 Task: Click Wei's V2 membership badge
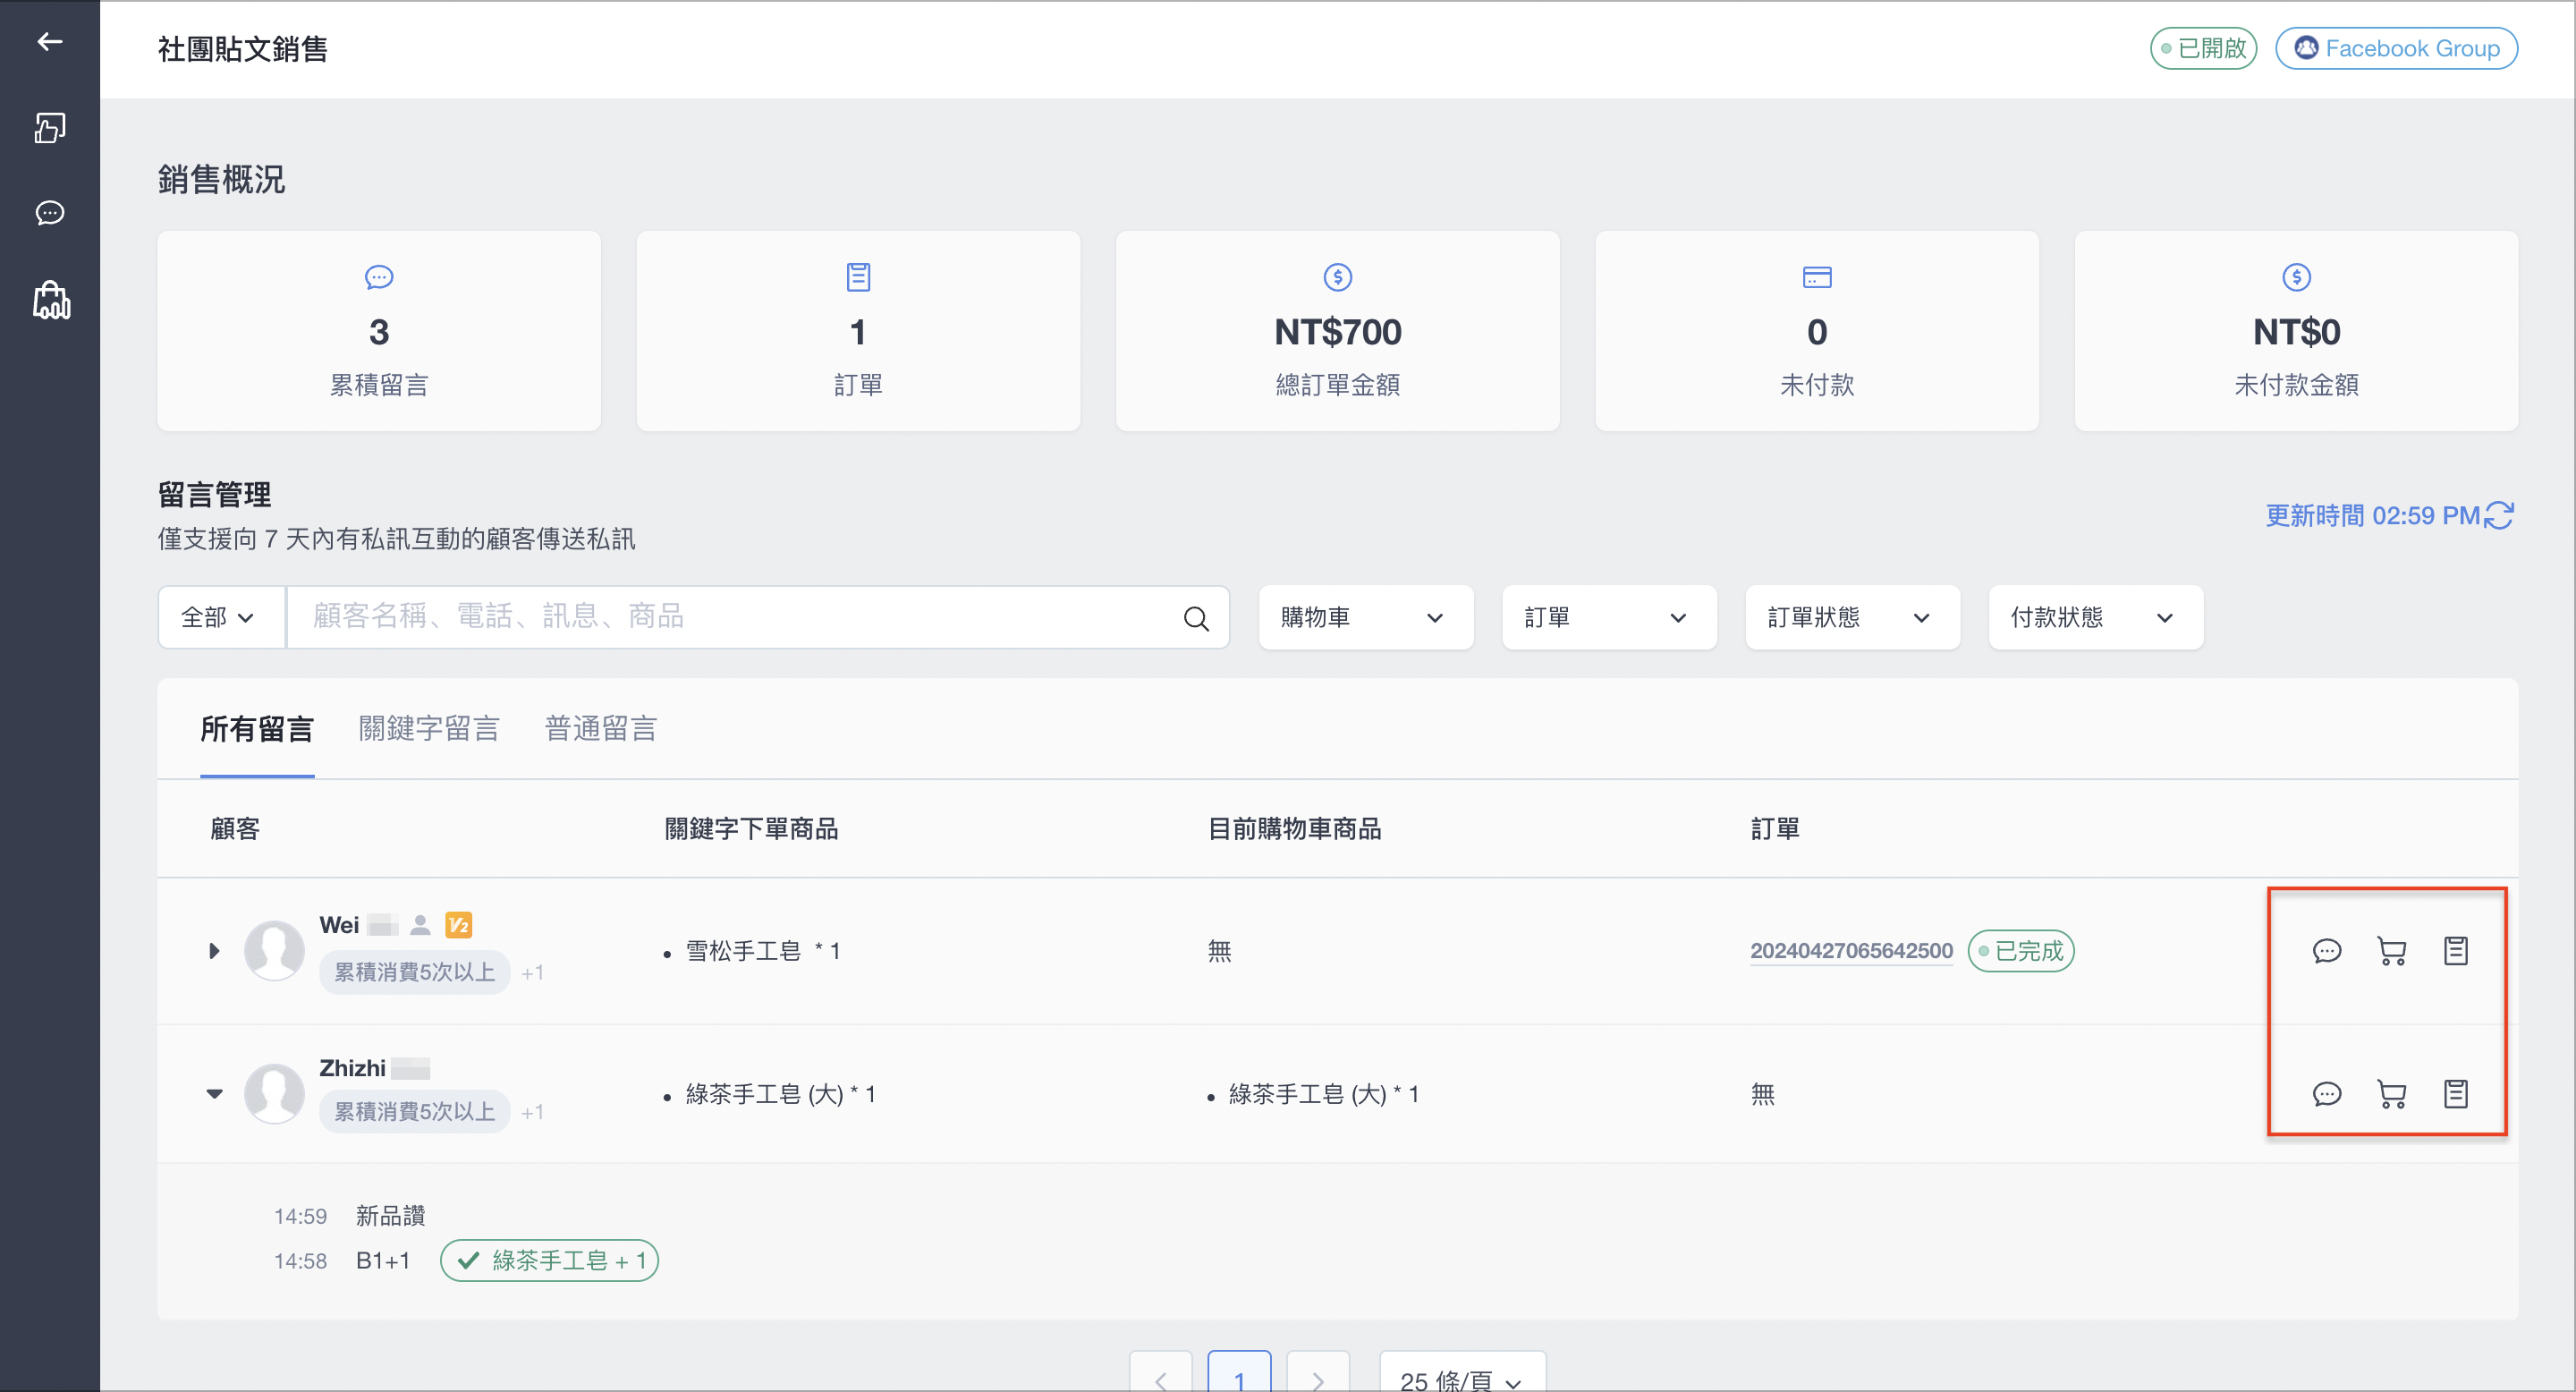[458, 925]
